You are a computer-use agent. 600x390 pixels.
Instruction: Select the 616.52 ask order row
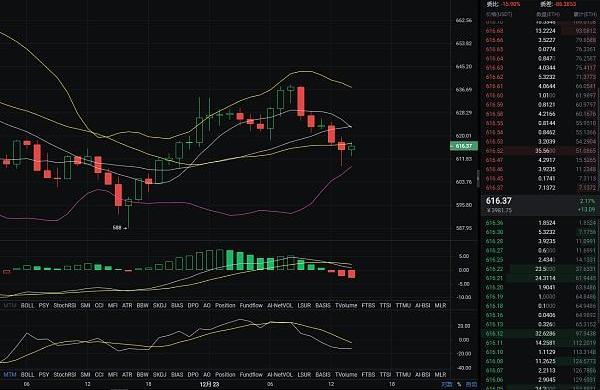click(x=540, y=151)
